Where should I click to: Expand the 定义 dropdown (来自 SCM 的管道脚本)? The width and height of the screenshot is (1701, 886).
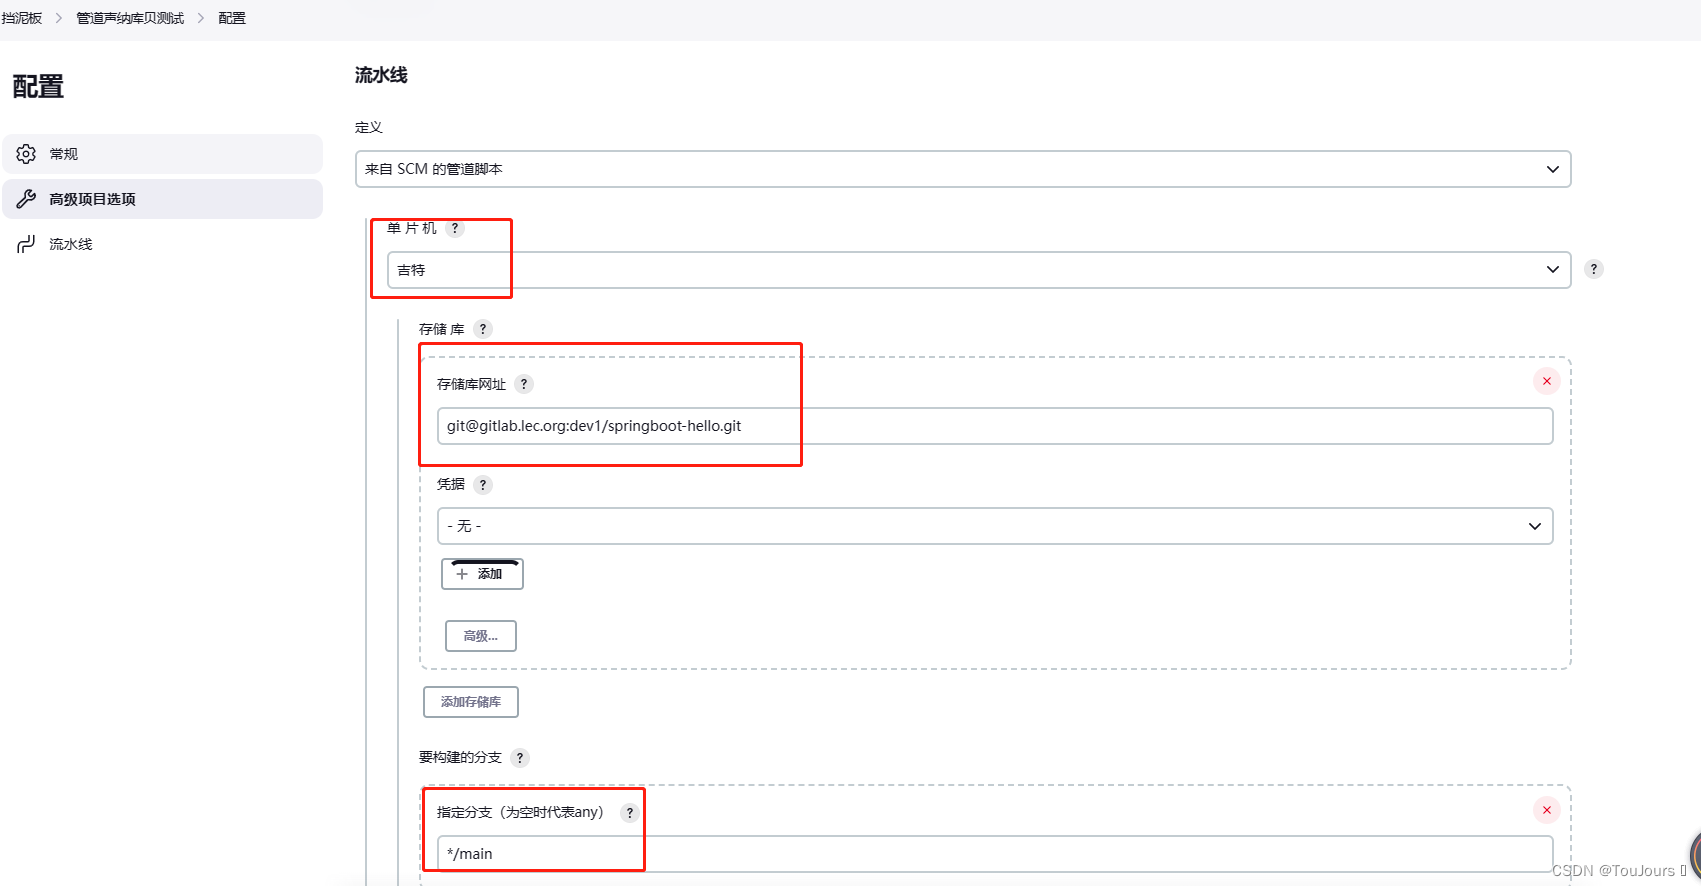point(963,169)
